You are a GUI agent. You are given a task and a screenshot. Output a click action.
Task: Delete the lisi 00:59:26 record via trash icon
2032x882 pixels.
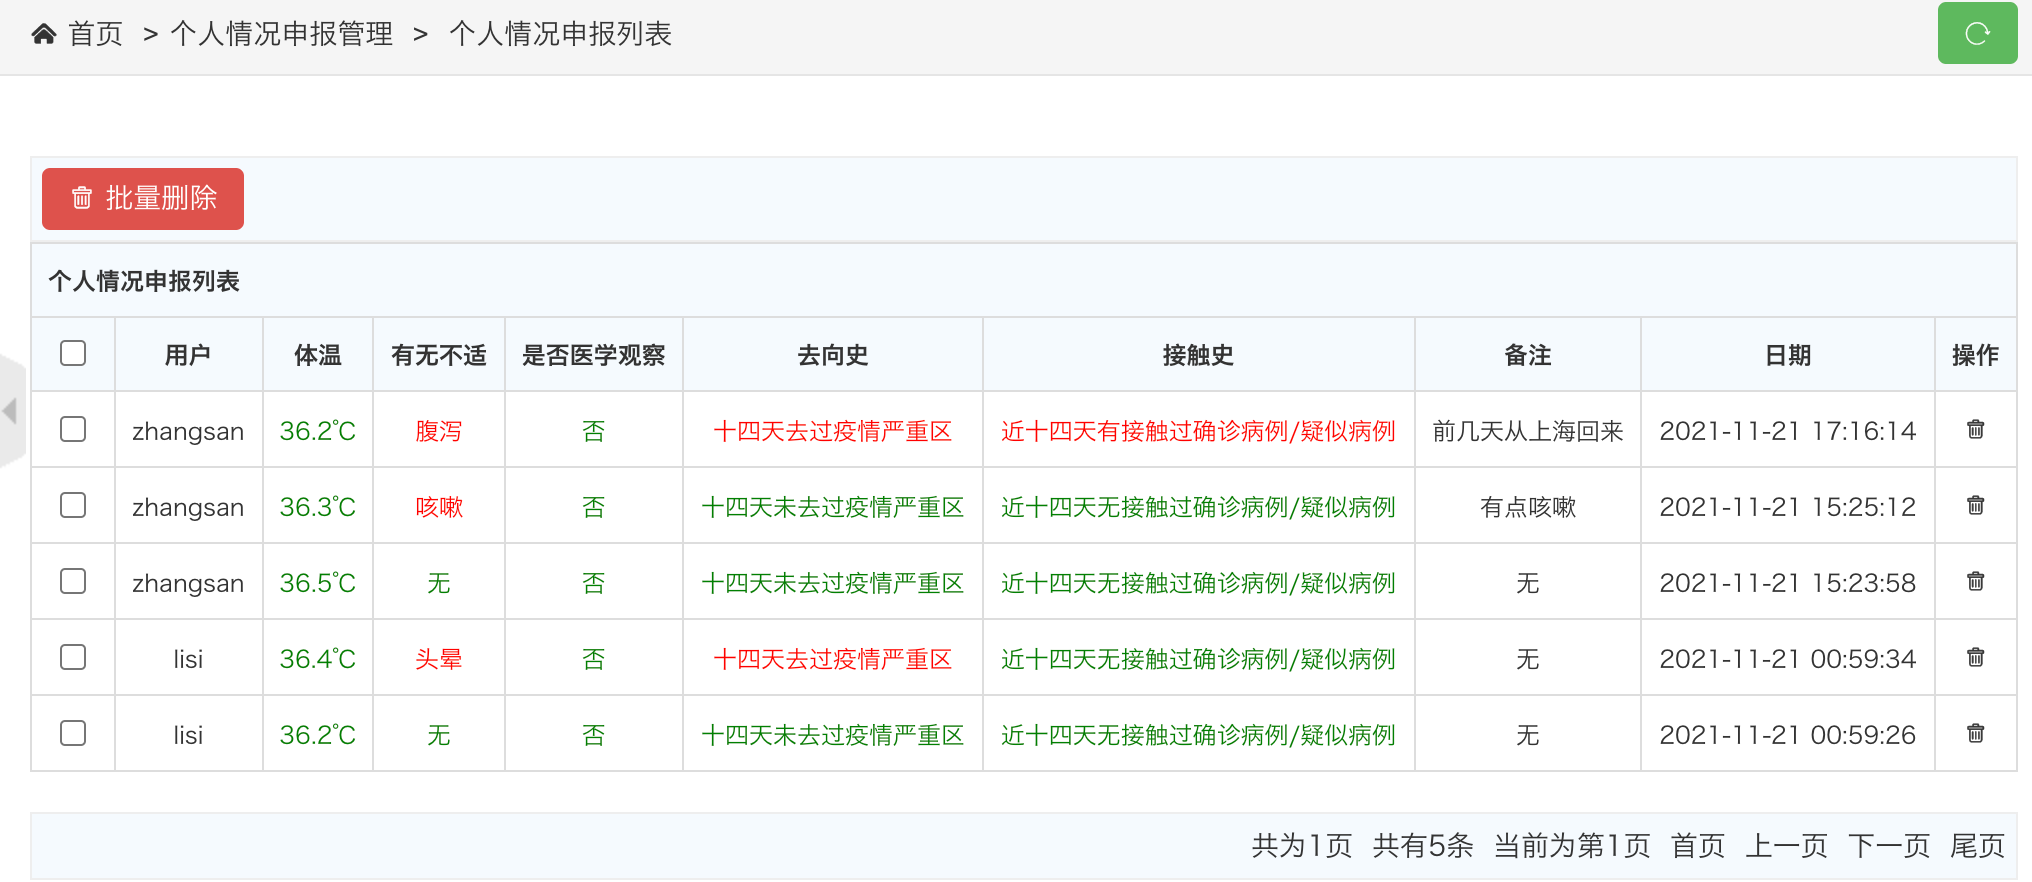(x=1976, y=733)
